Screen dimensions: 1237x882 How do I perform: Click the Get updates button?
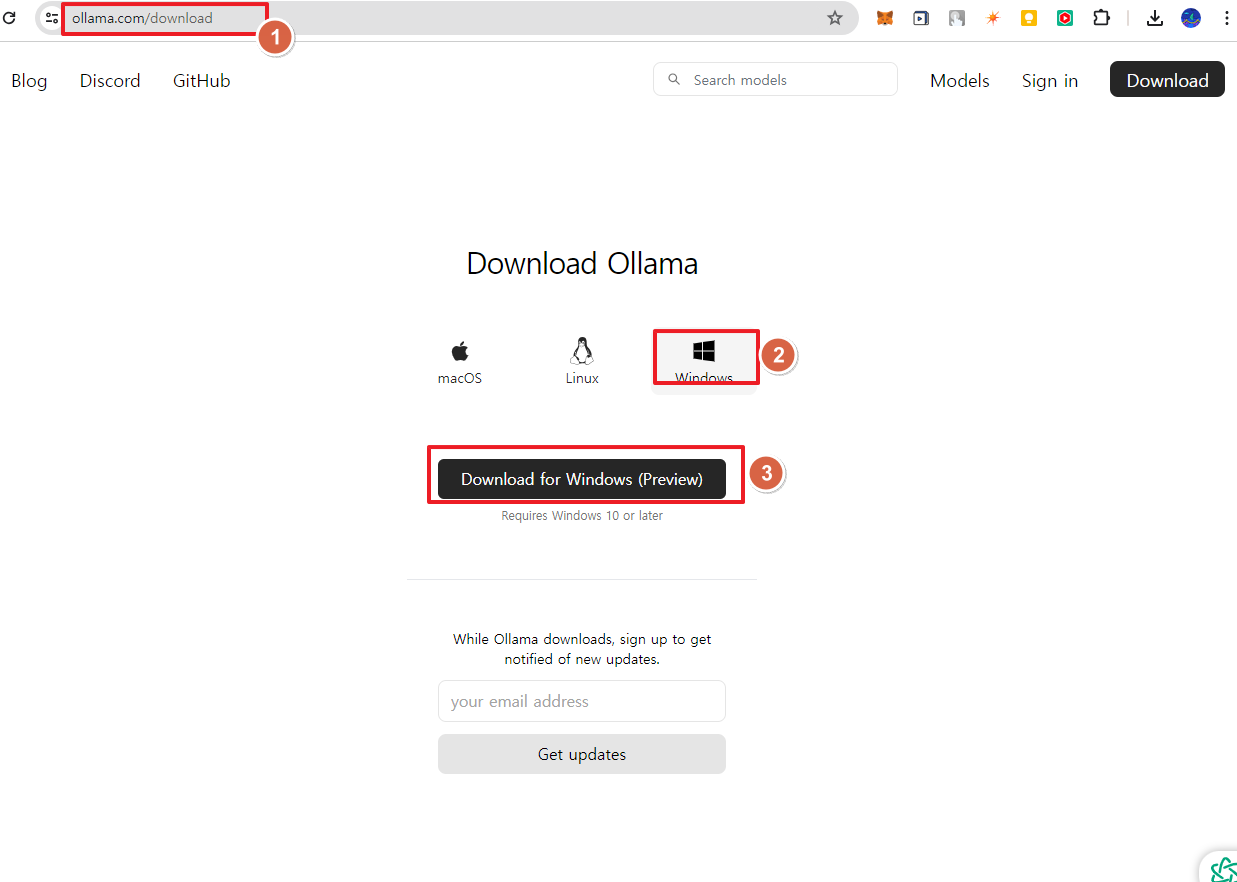coord(582,754)
